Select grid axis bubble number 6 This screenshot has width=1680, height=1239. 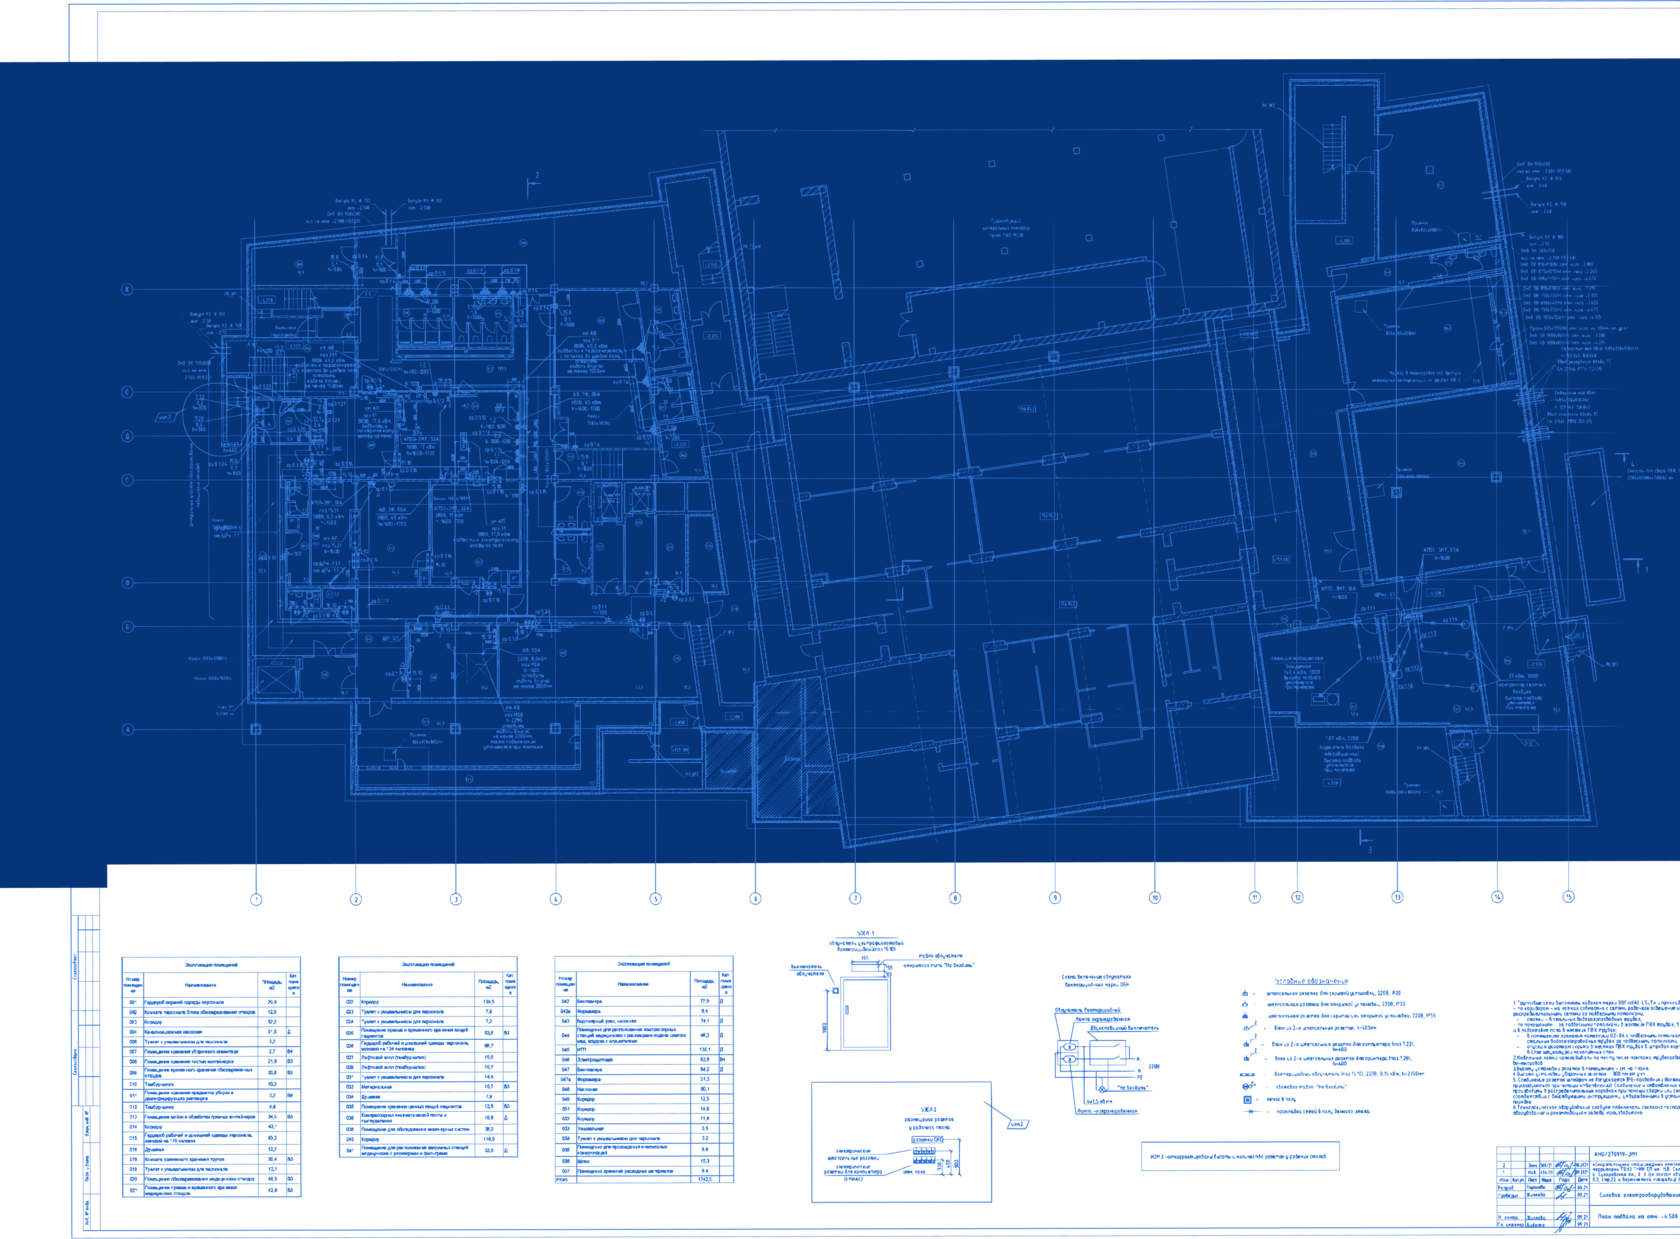point(755,899)
